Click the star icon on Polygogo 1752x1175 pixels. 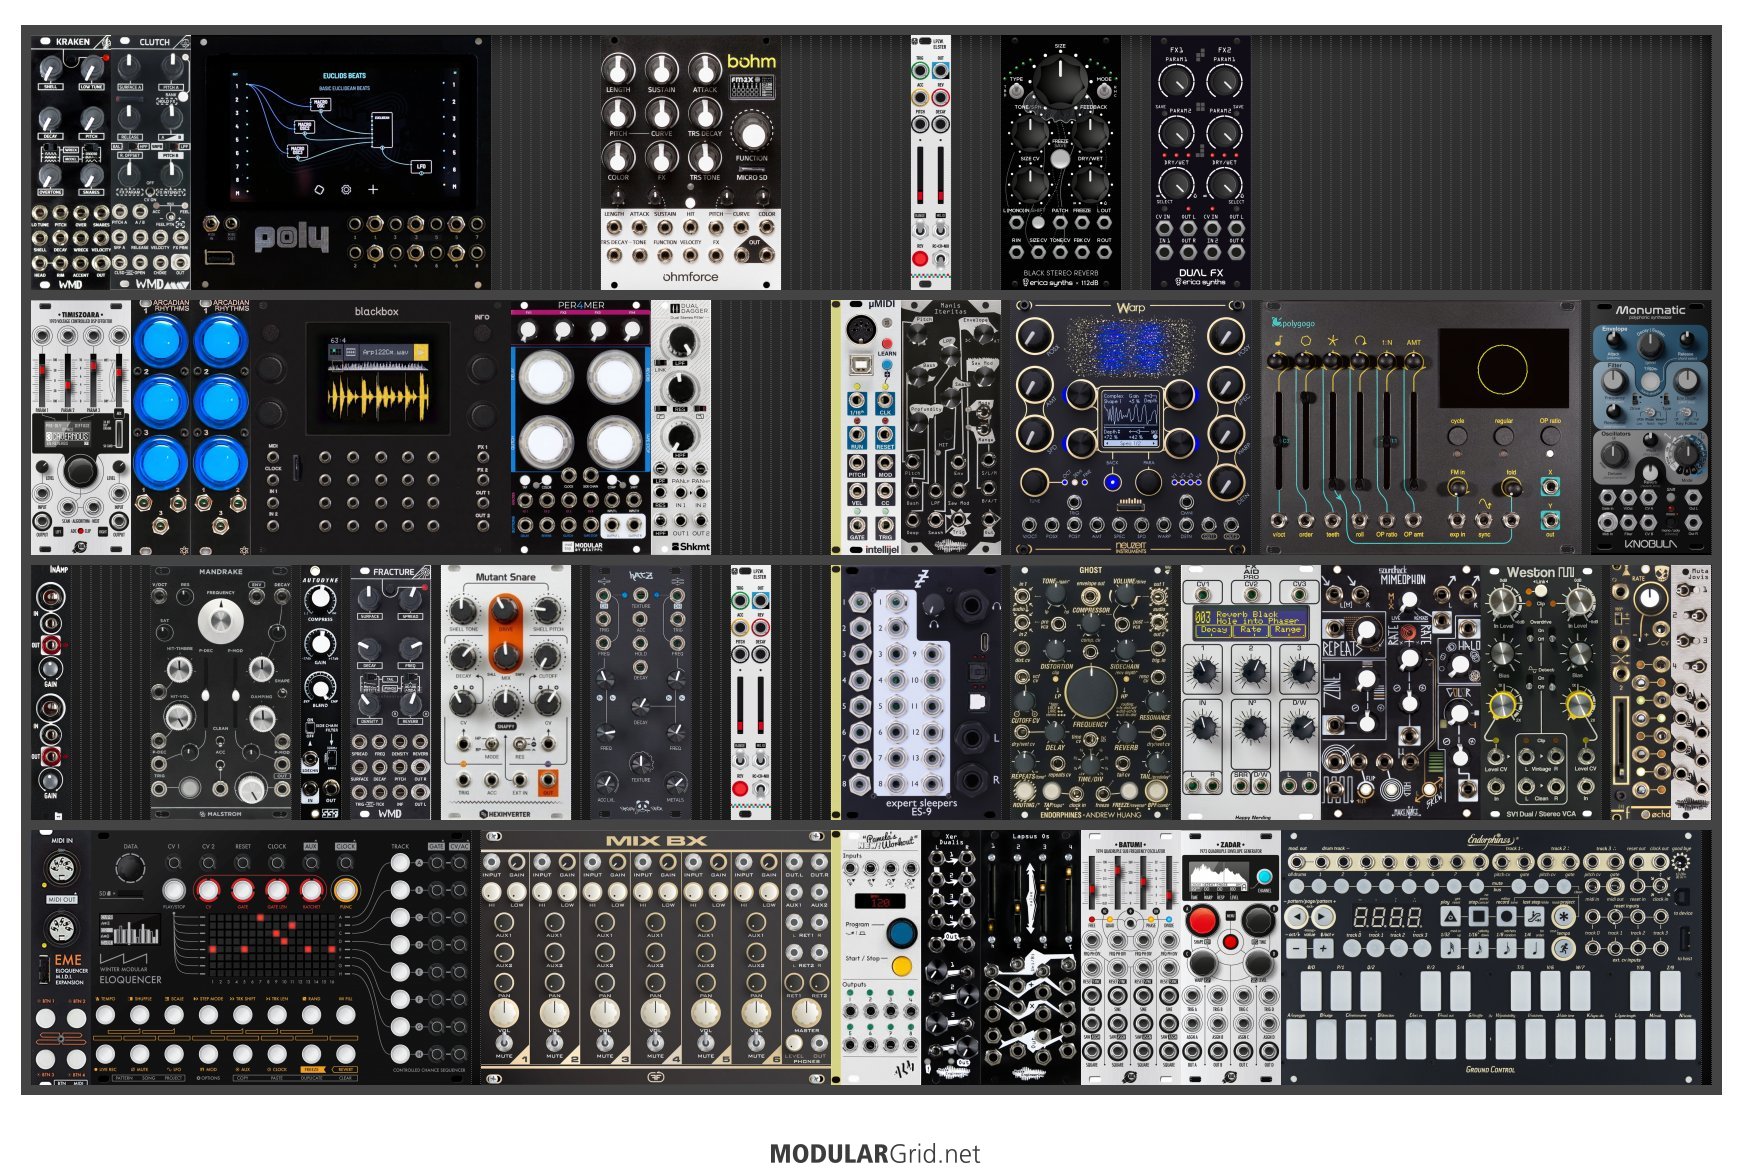click(x=1333, y=341)
